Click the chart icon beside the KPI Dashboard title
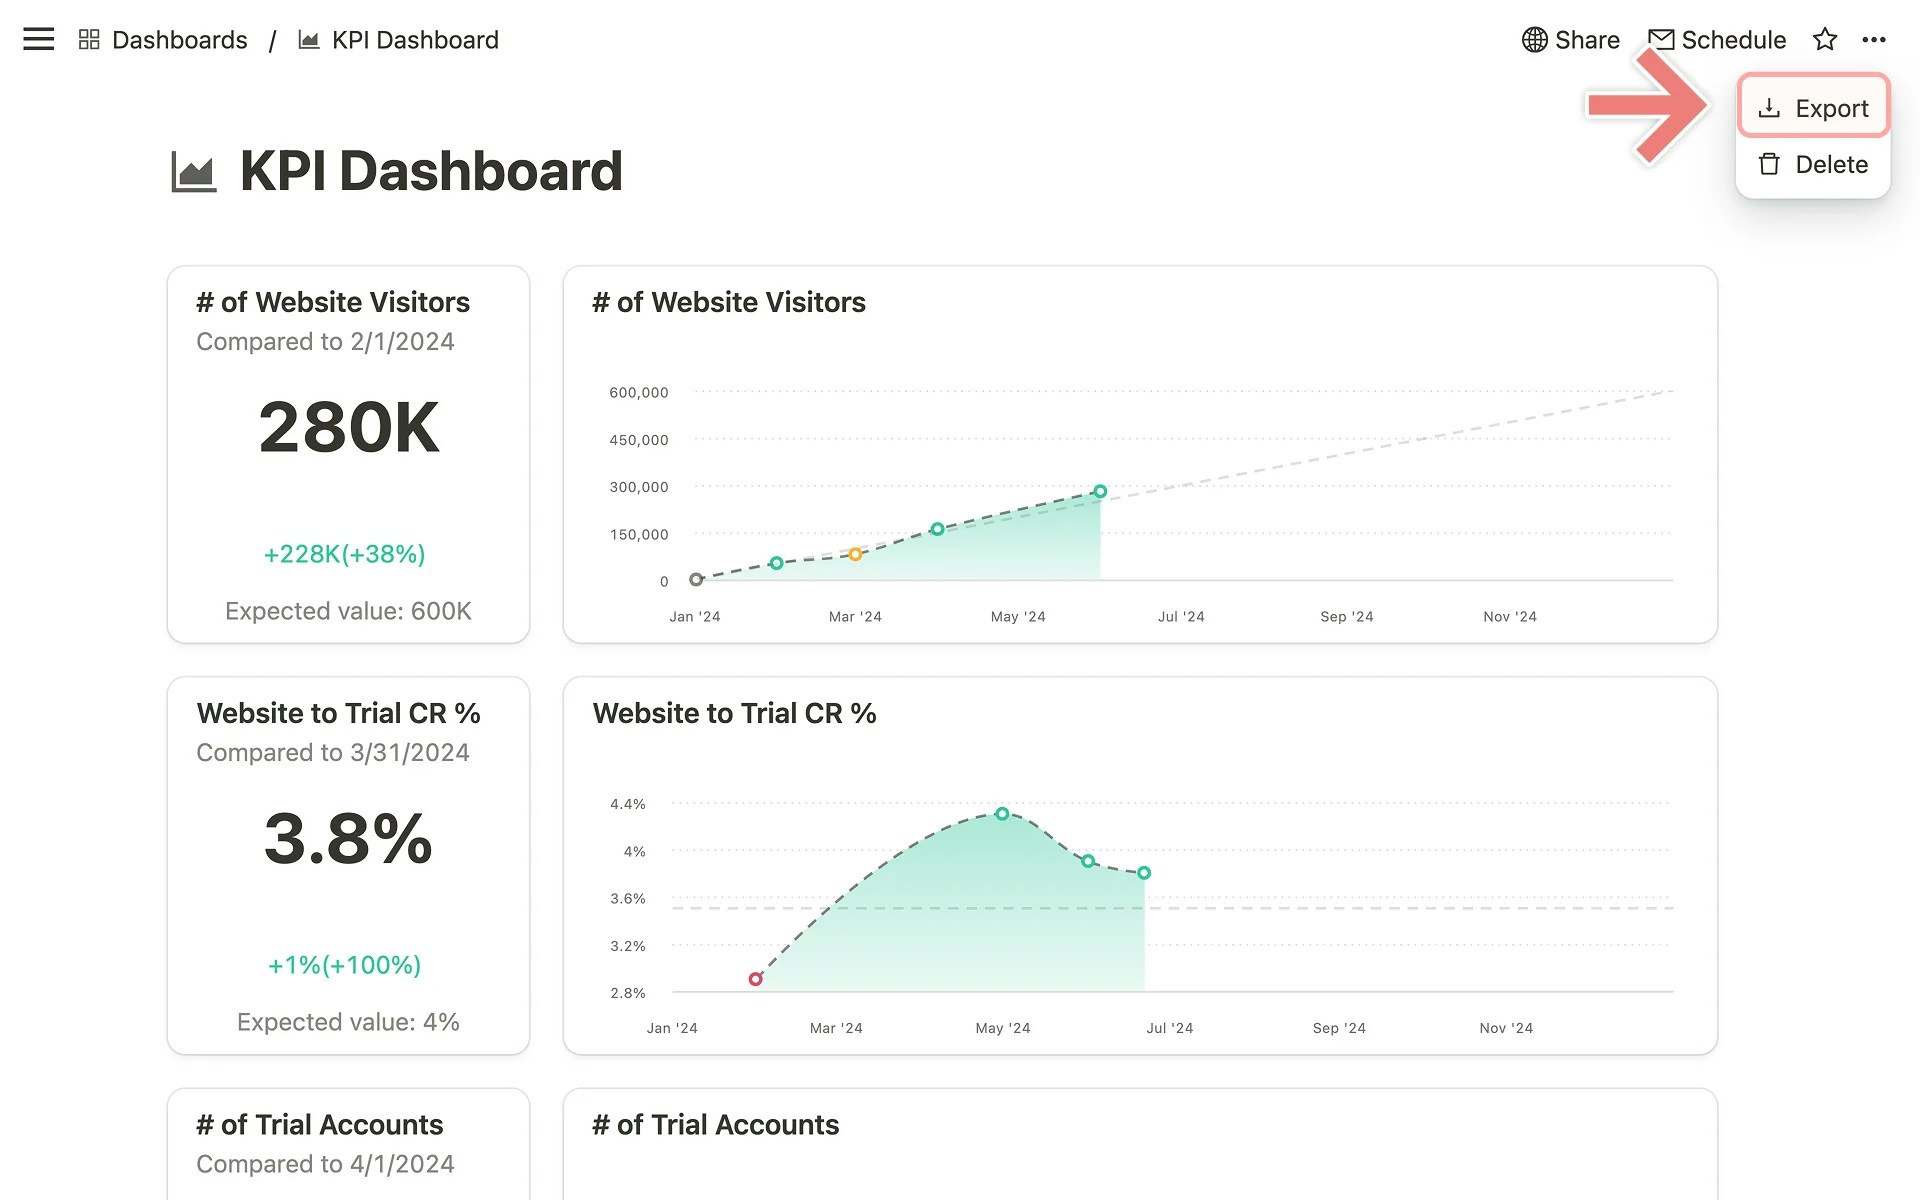The width and height of the screenshot is (1920, 1200). click(193, 170)
